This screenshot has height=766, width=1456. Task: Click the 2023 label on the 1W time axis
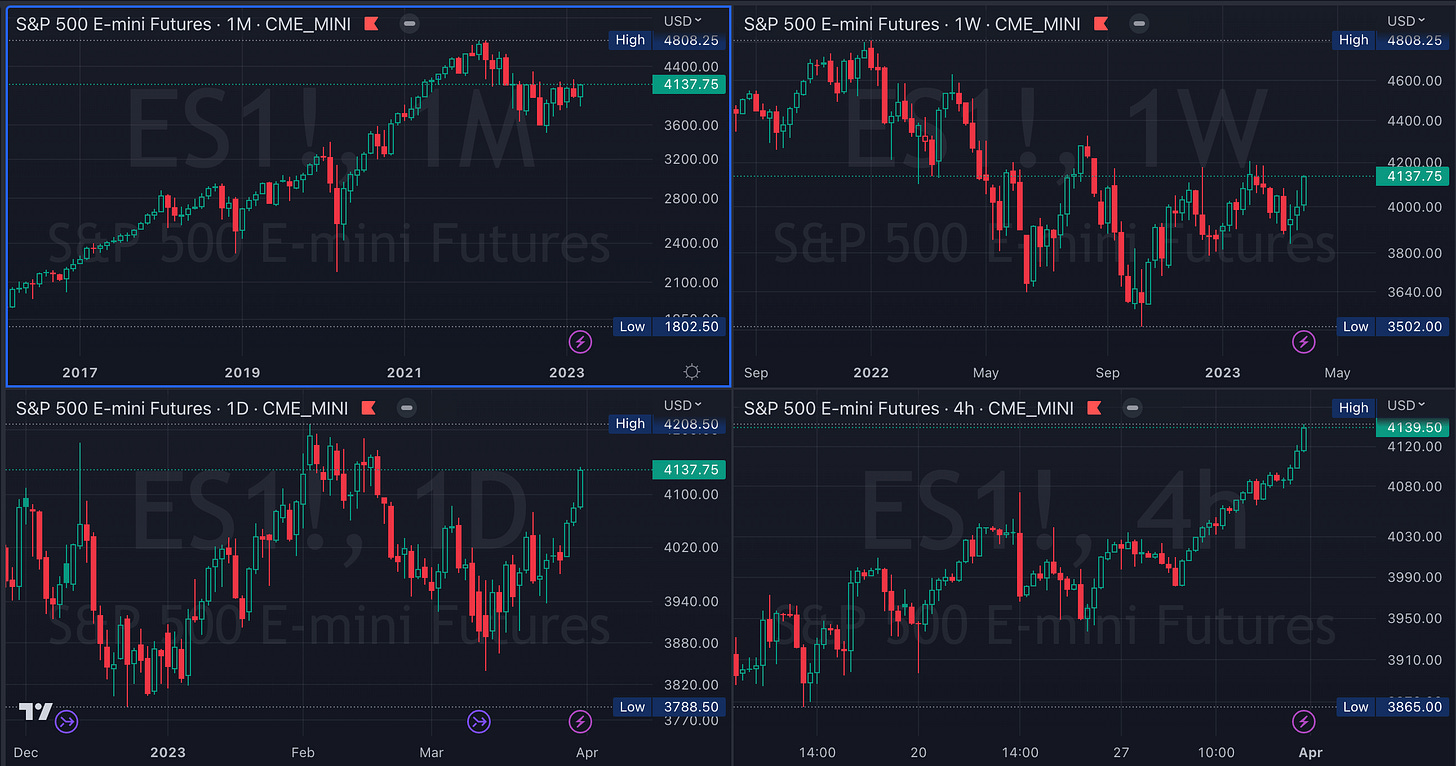(x=1222, y=372)
